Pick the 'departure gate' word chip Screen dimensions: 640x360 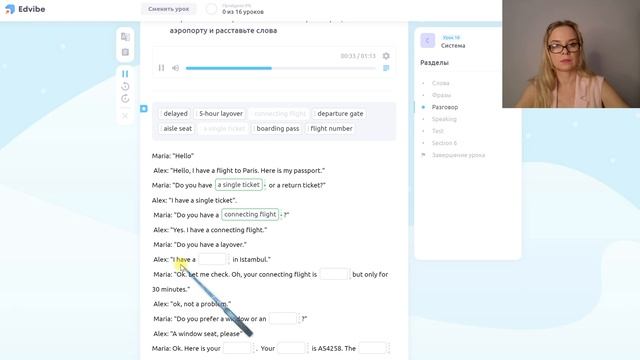(x=339, y=113)
